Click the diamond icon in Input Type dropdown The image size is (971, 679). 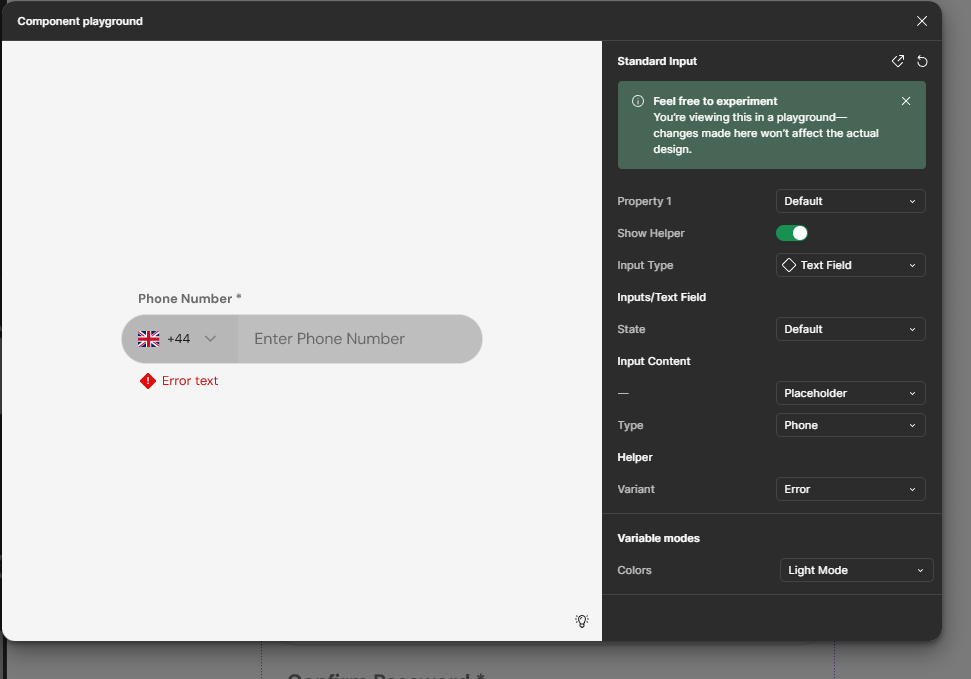(x=789, y=265)
